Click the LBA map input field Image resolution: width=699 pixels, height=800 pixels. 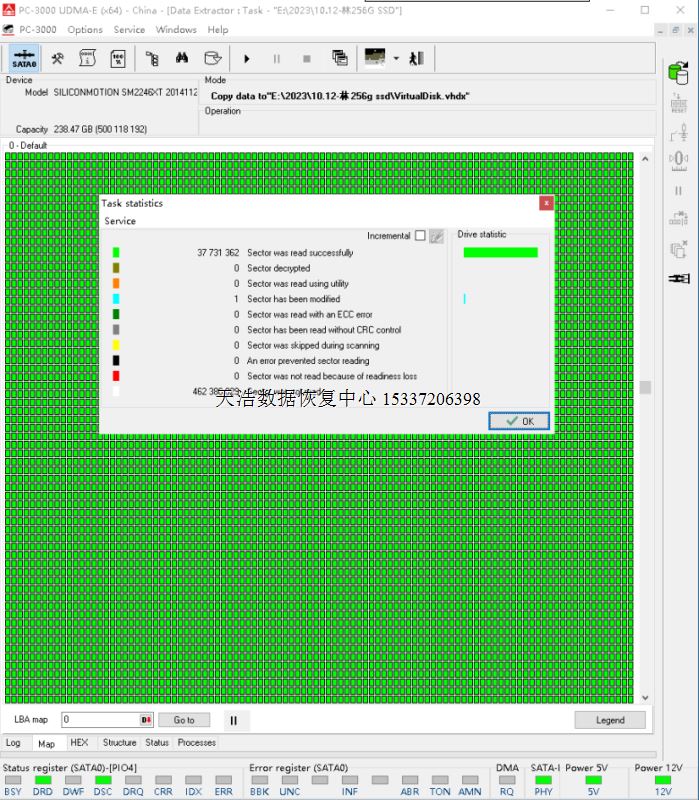tap(100, 720)
